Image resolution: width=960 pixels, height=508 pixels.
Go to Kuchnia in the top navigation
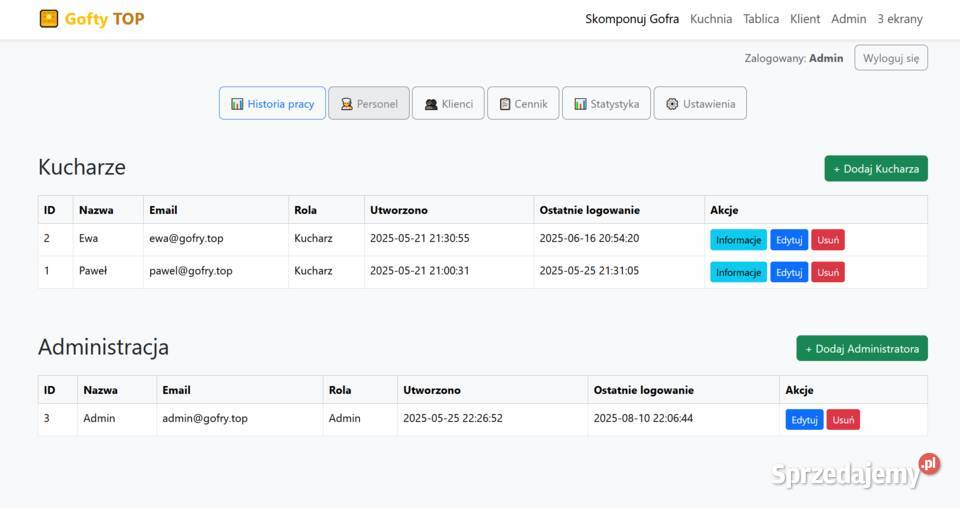[711, 19]
